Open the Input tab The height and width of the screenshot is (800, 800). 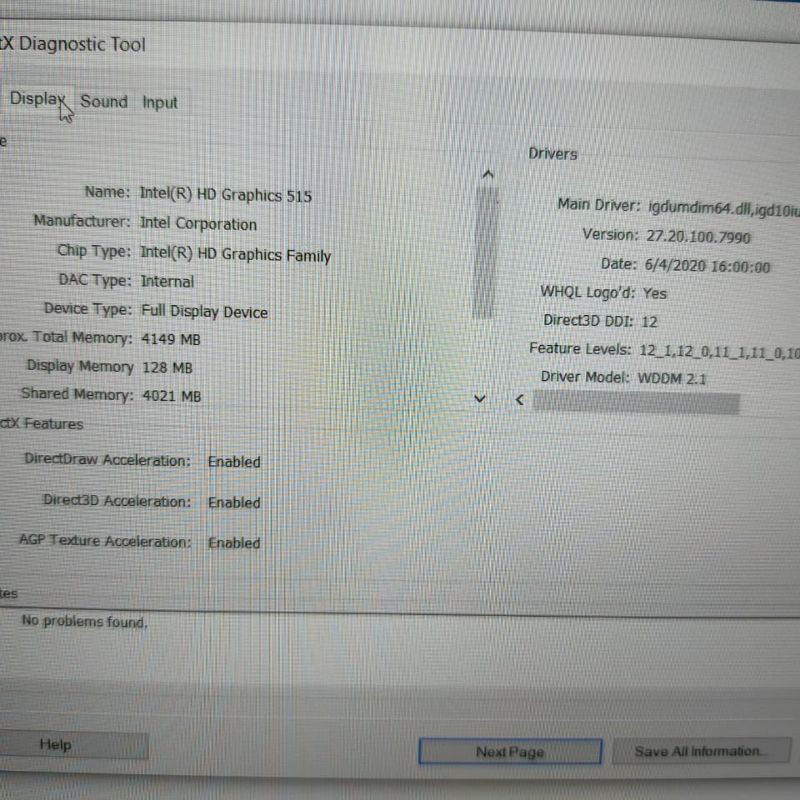coord(160,103)
